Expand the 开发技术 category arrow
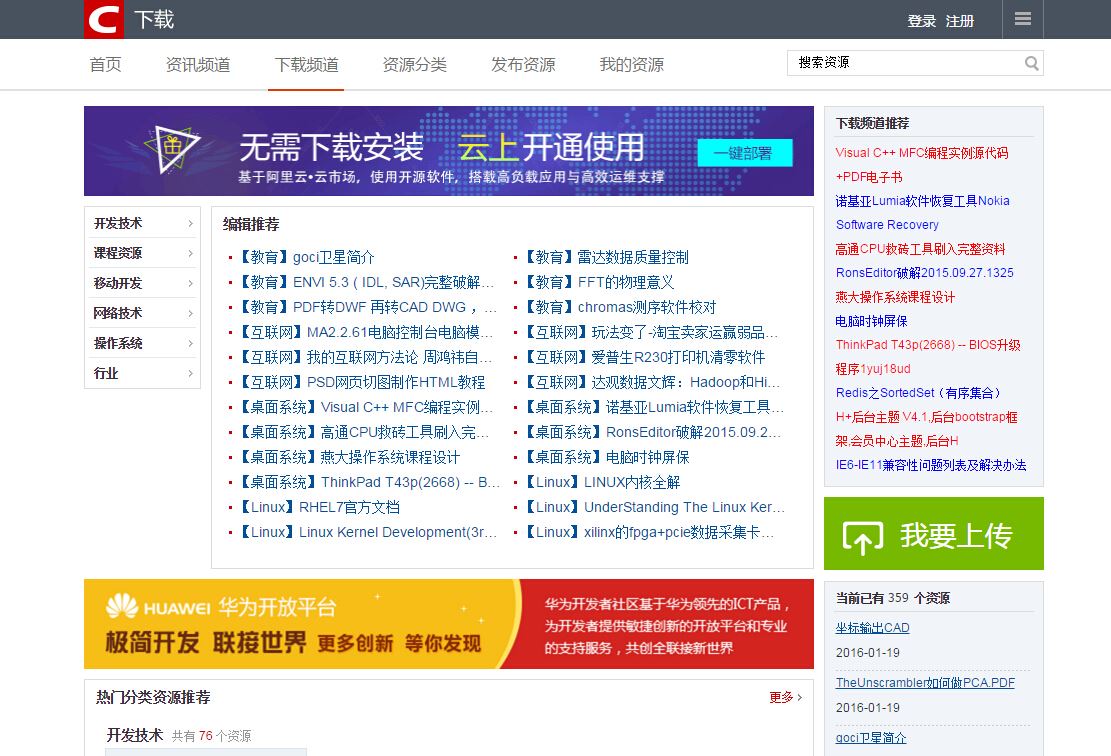This screenshot has width=1111, height=756. tap(191, 223)
